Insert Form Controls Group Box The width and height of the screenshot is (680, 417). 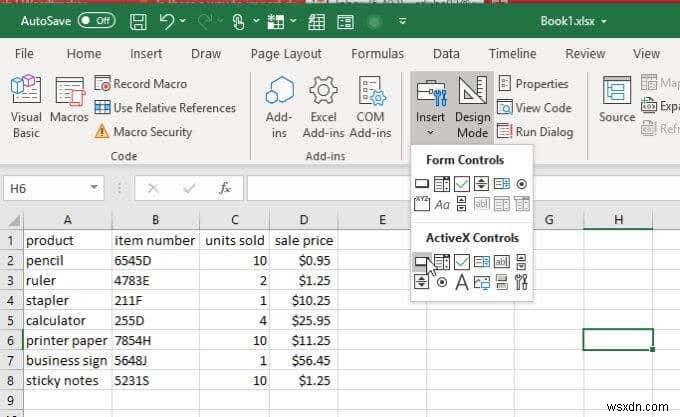[x=422, y=204]
